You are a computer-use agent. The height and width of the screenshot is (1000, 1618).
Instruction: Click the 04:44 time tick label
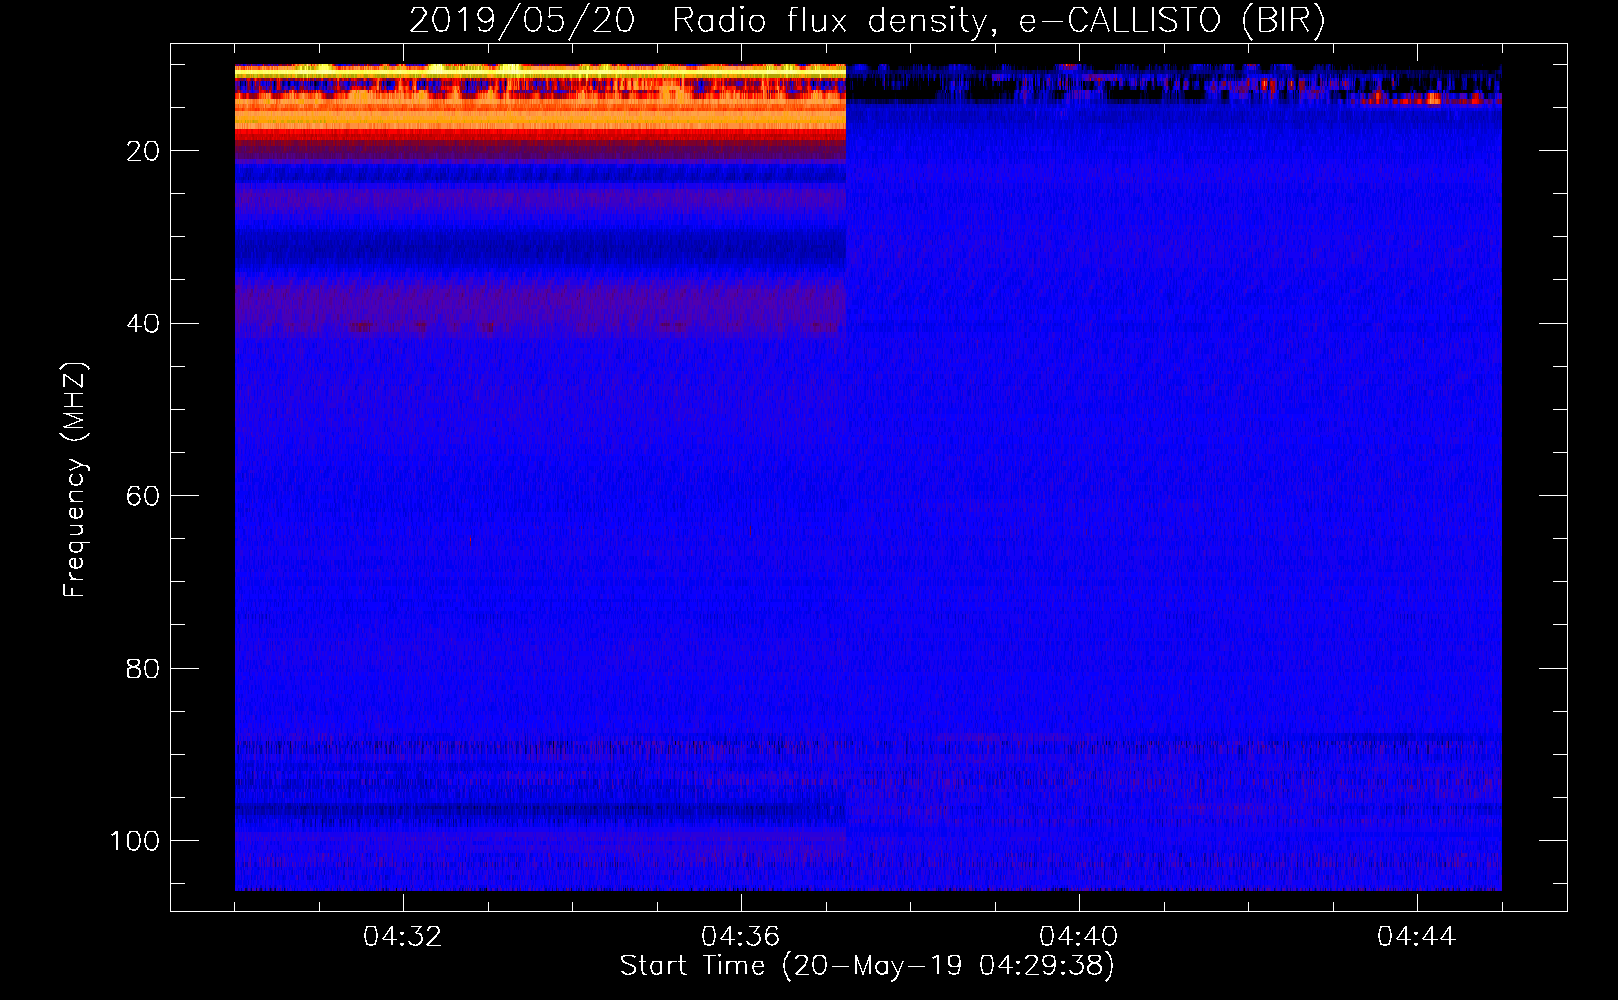(x=1417, y=937)
